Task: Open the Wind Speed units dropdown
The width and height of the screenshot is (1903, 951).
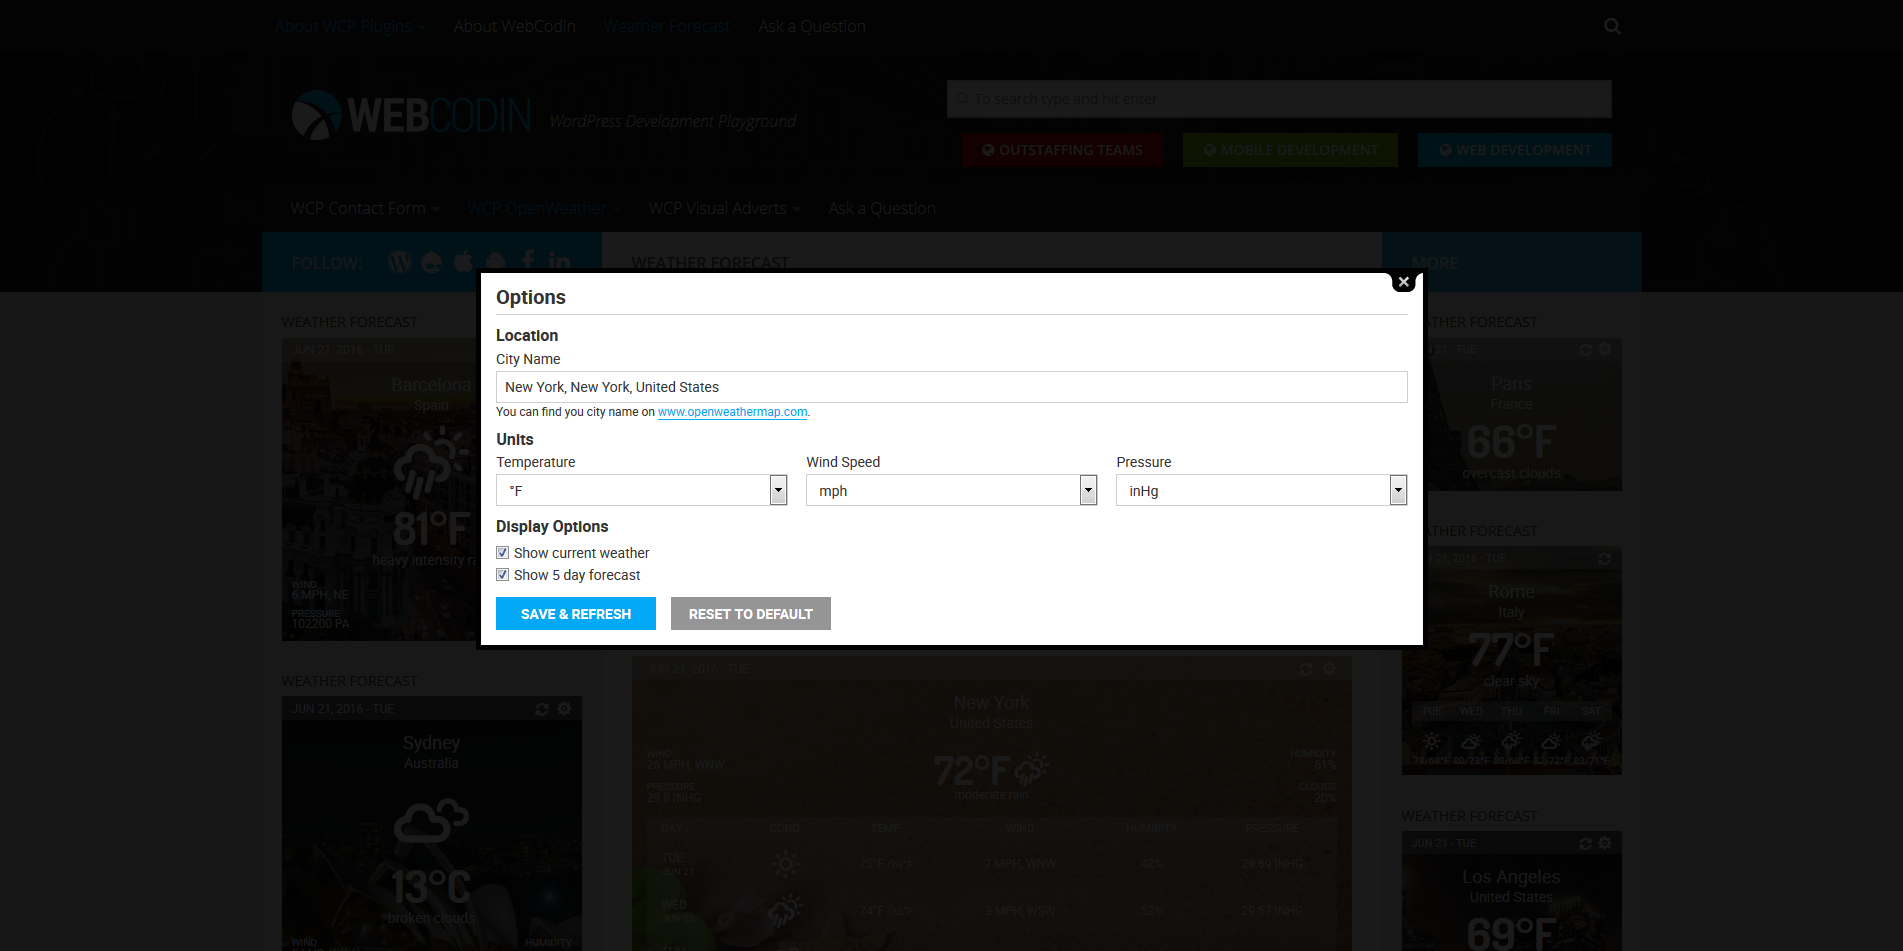Action: pos(952,490)
